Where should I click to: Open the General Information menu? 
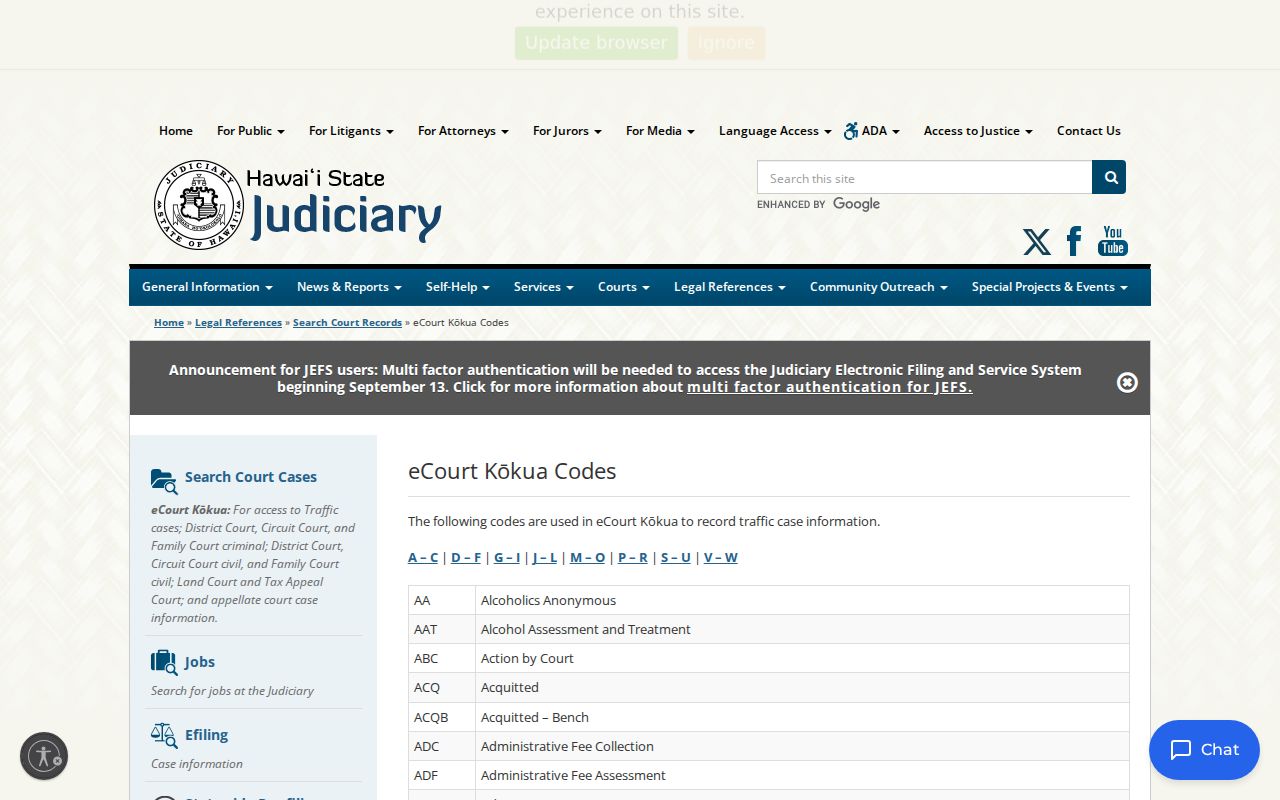207,287
